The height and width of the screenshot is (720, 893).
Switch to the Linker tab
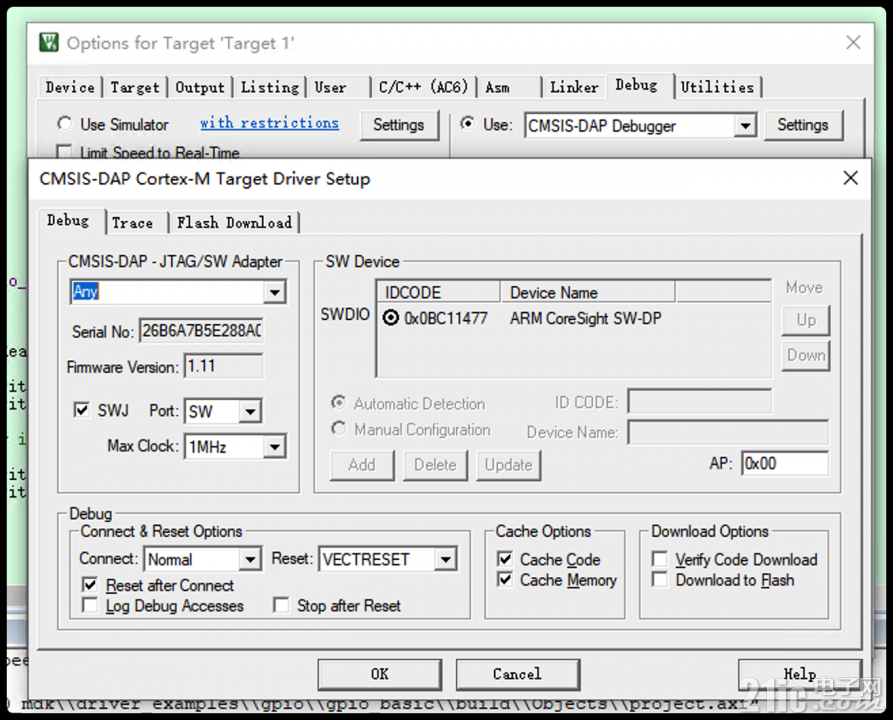point(574,87)
